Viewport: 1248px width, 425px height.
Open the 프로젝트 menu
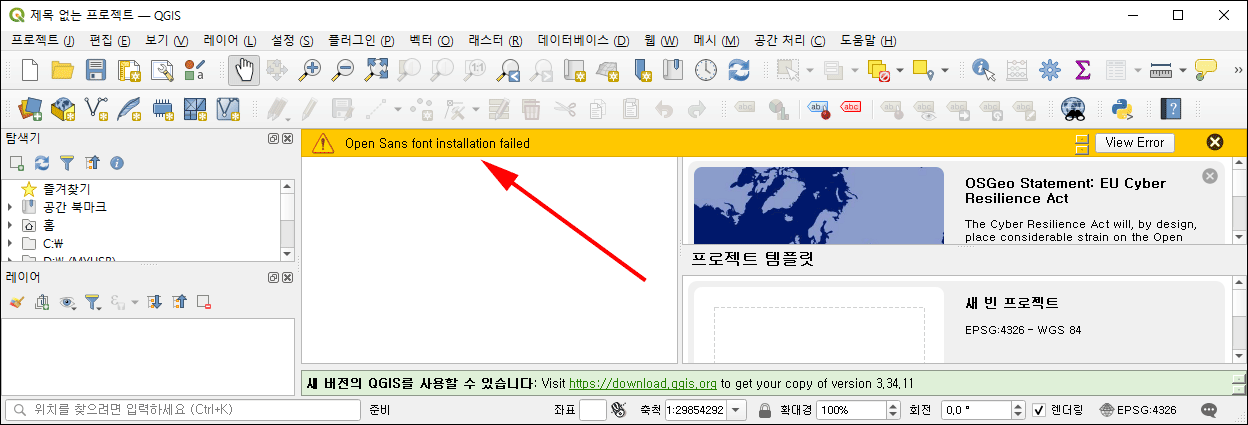click(x=43, y=40)
